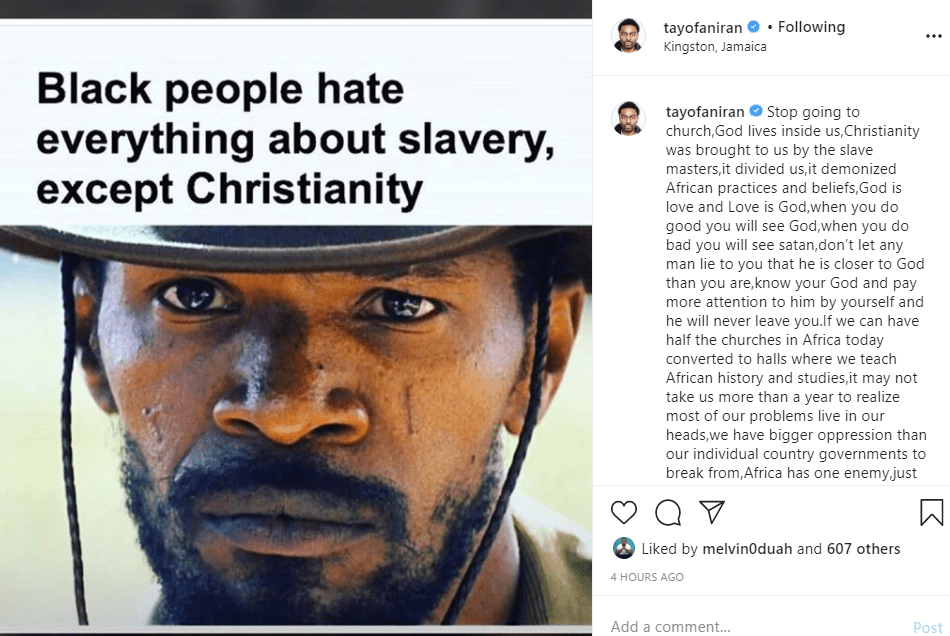
Task: Open melvin0duah's profile from likes
Action: 745,548
